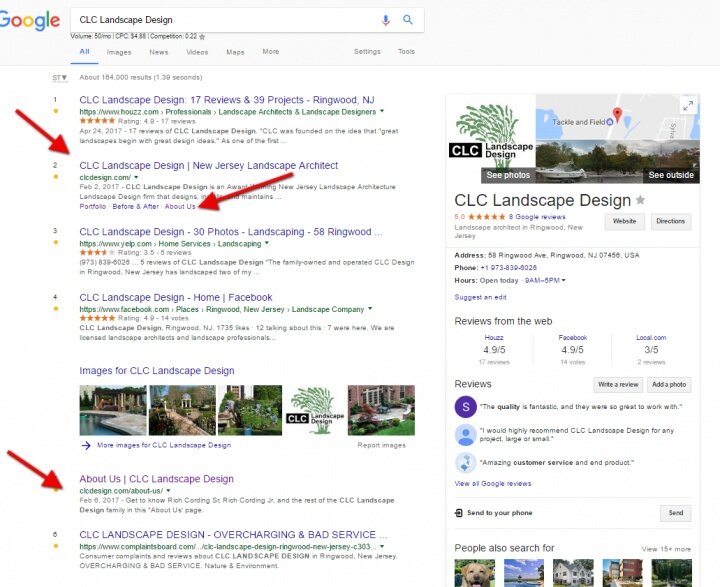This screenshot has height=587, width=720.
Task: Open the dog photo under People also search
Action: coord(475,573)
